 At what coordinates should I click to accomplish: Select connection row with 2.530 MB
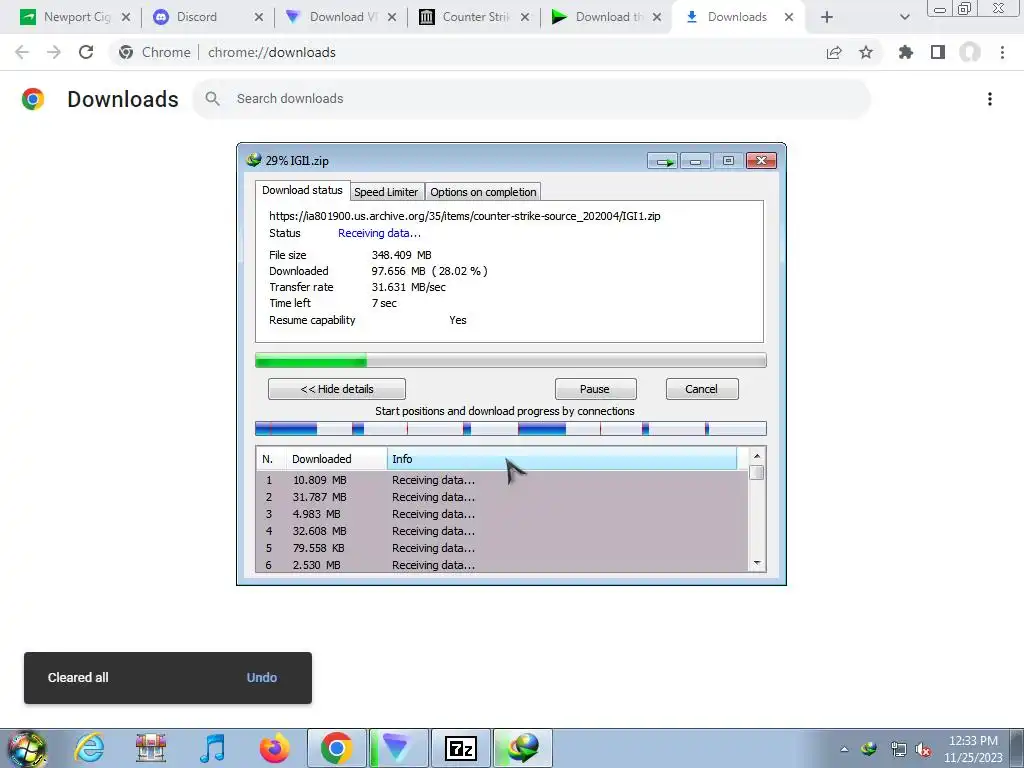click(502, 565)
